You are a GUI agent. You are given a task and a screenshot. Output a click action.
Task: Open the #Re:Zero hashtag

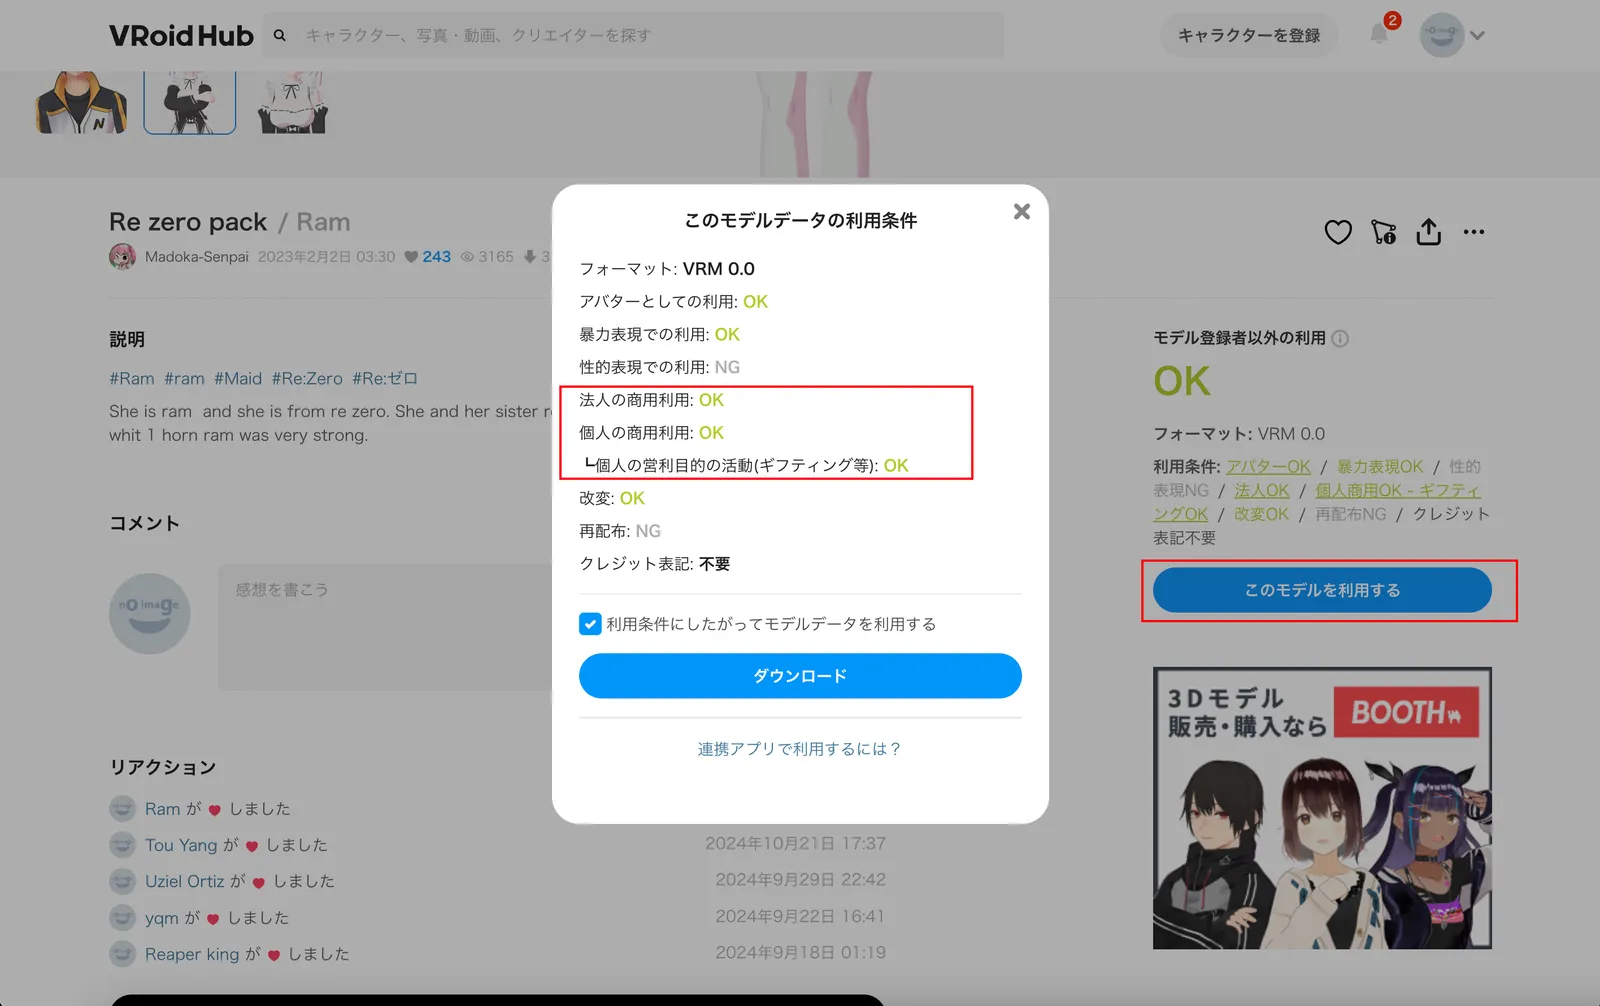tap(307, 379)
